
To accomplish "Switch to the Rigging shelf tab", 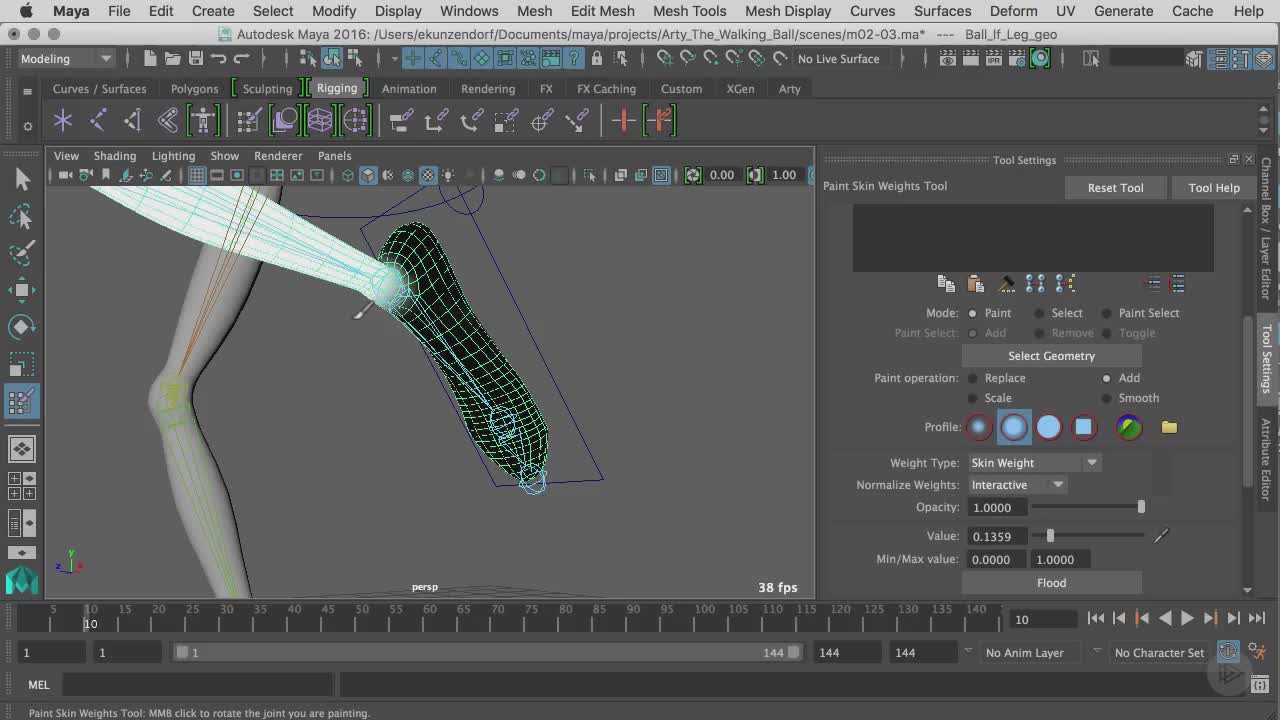I will (x=337, y=88).
